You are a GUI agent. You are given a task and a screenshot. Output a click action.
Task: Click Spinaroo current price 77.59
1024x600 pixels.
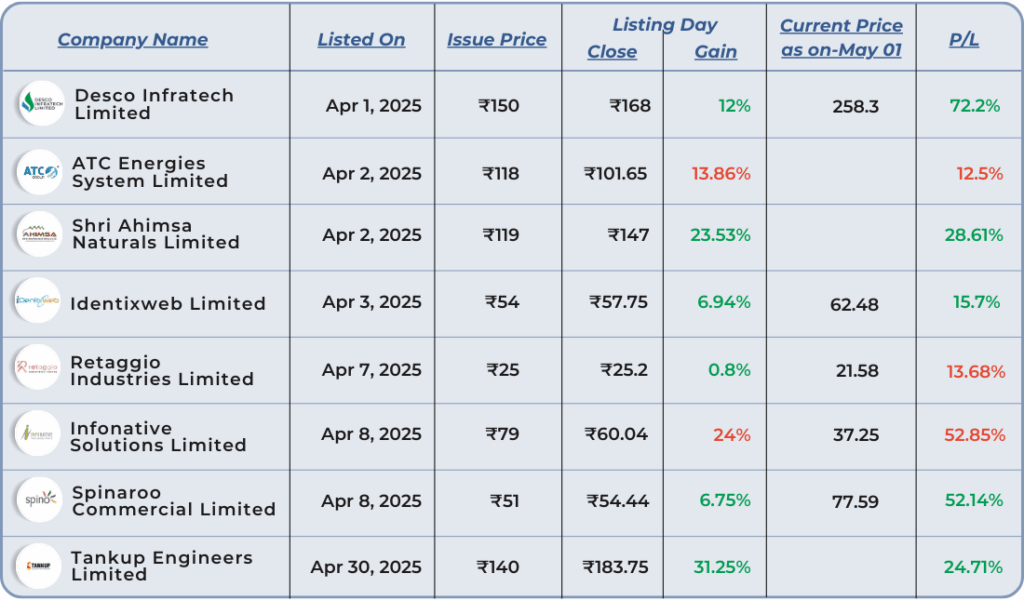pyautogui.click(x=856, y=501)
